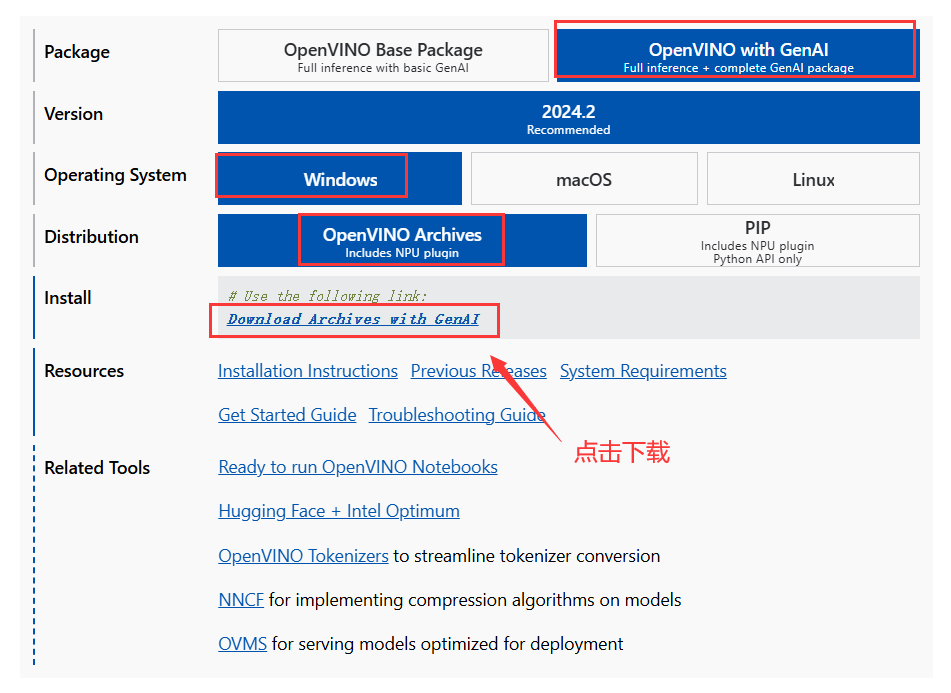Check the System Requirements
The height and width of the screenshot is (693, 951).
coord(643,371)
